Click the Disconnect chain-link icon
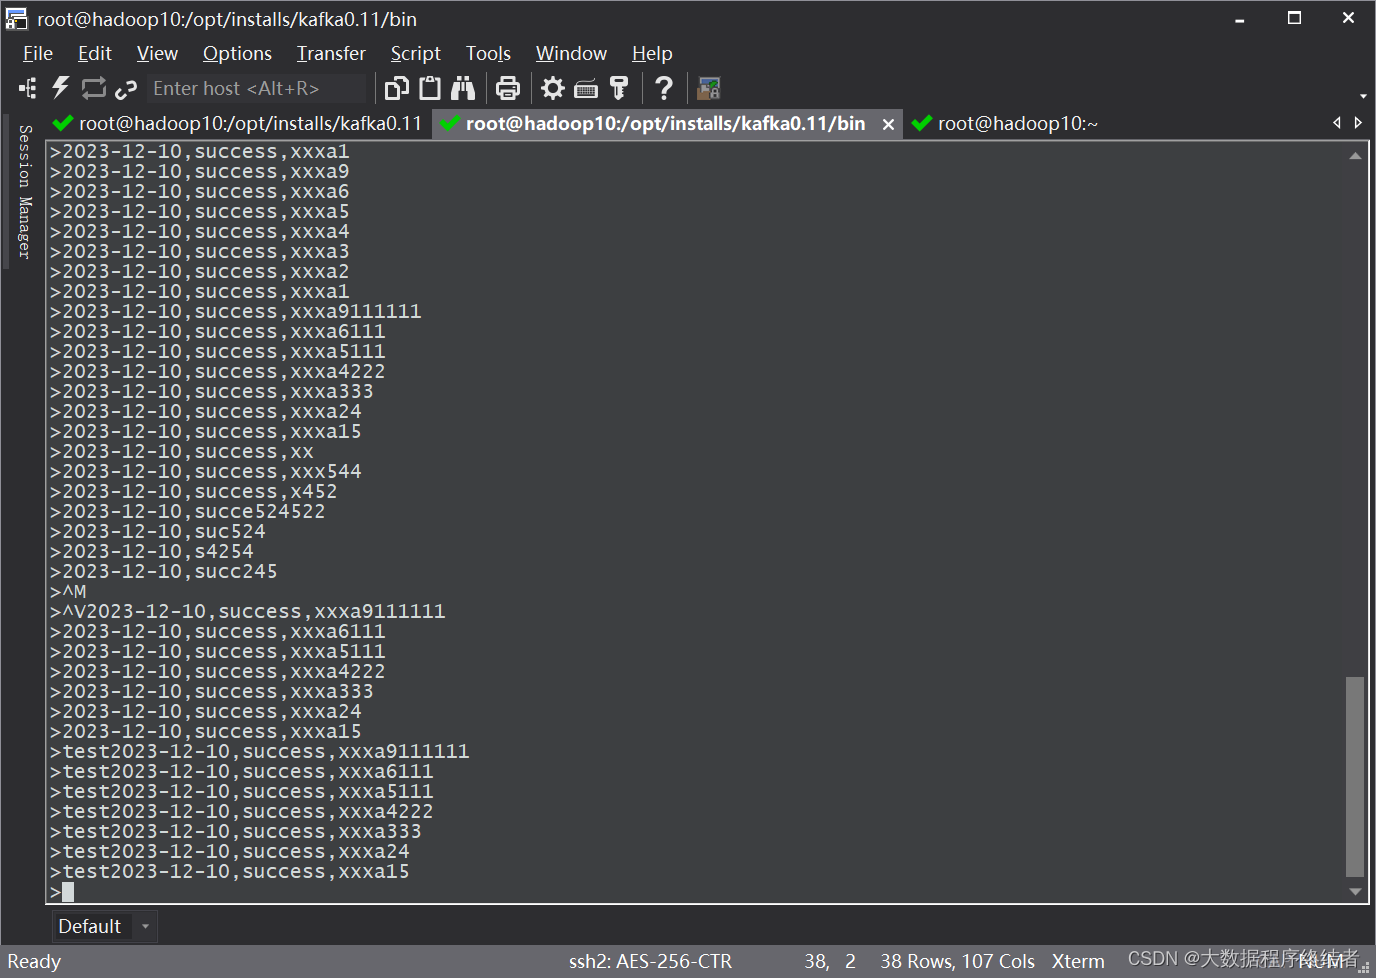 (126, 89)
